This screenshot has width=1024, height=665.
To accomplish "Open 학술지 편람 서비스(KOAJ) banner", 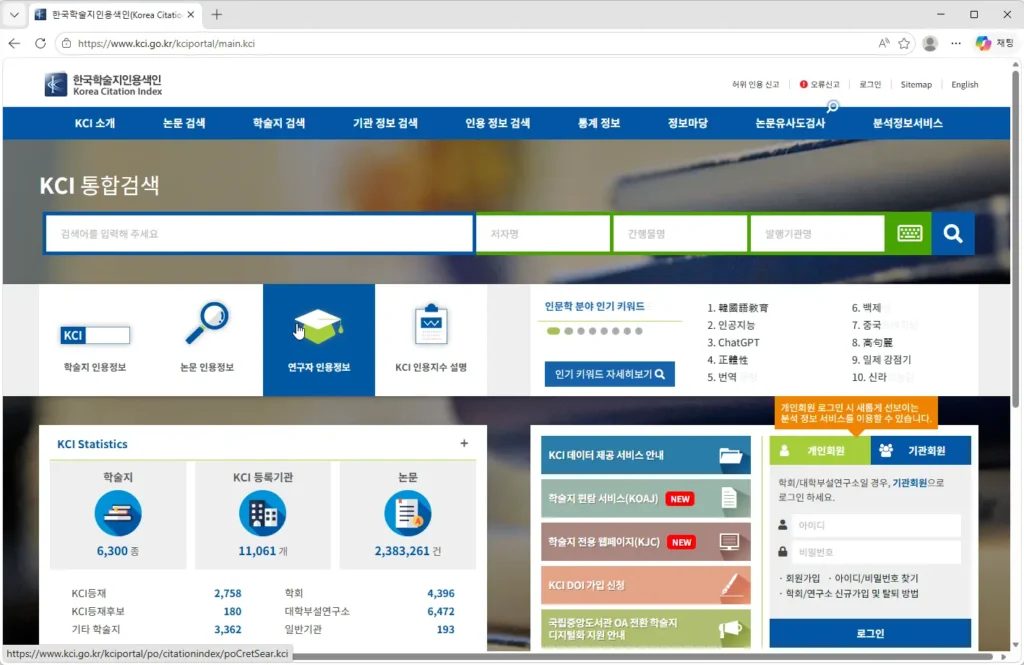I will (646, 498).
